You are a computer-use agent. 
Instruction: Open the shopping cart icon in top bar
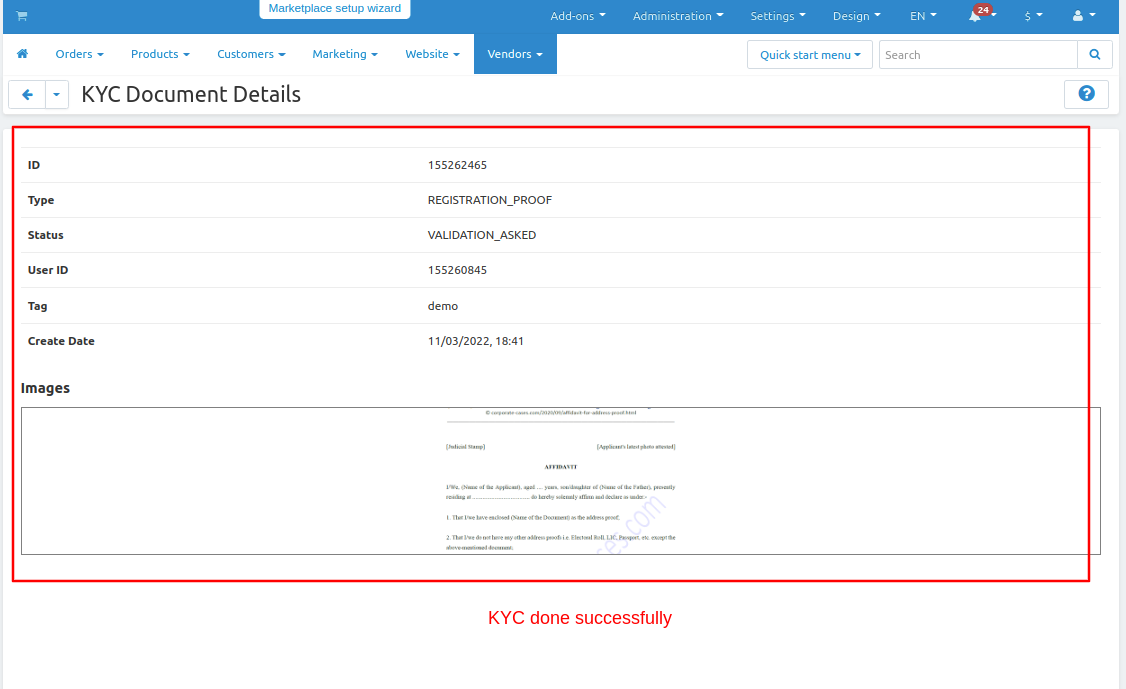pos(22,16)
